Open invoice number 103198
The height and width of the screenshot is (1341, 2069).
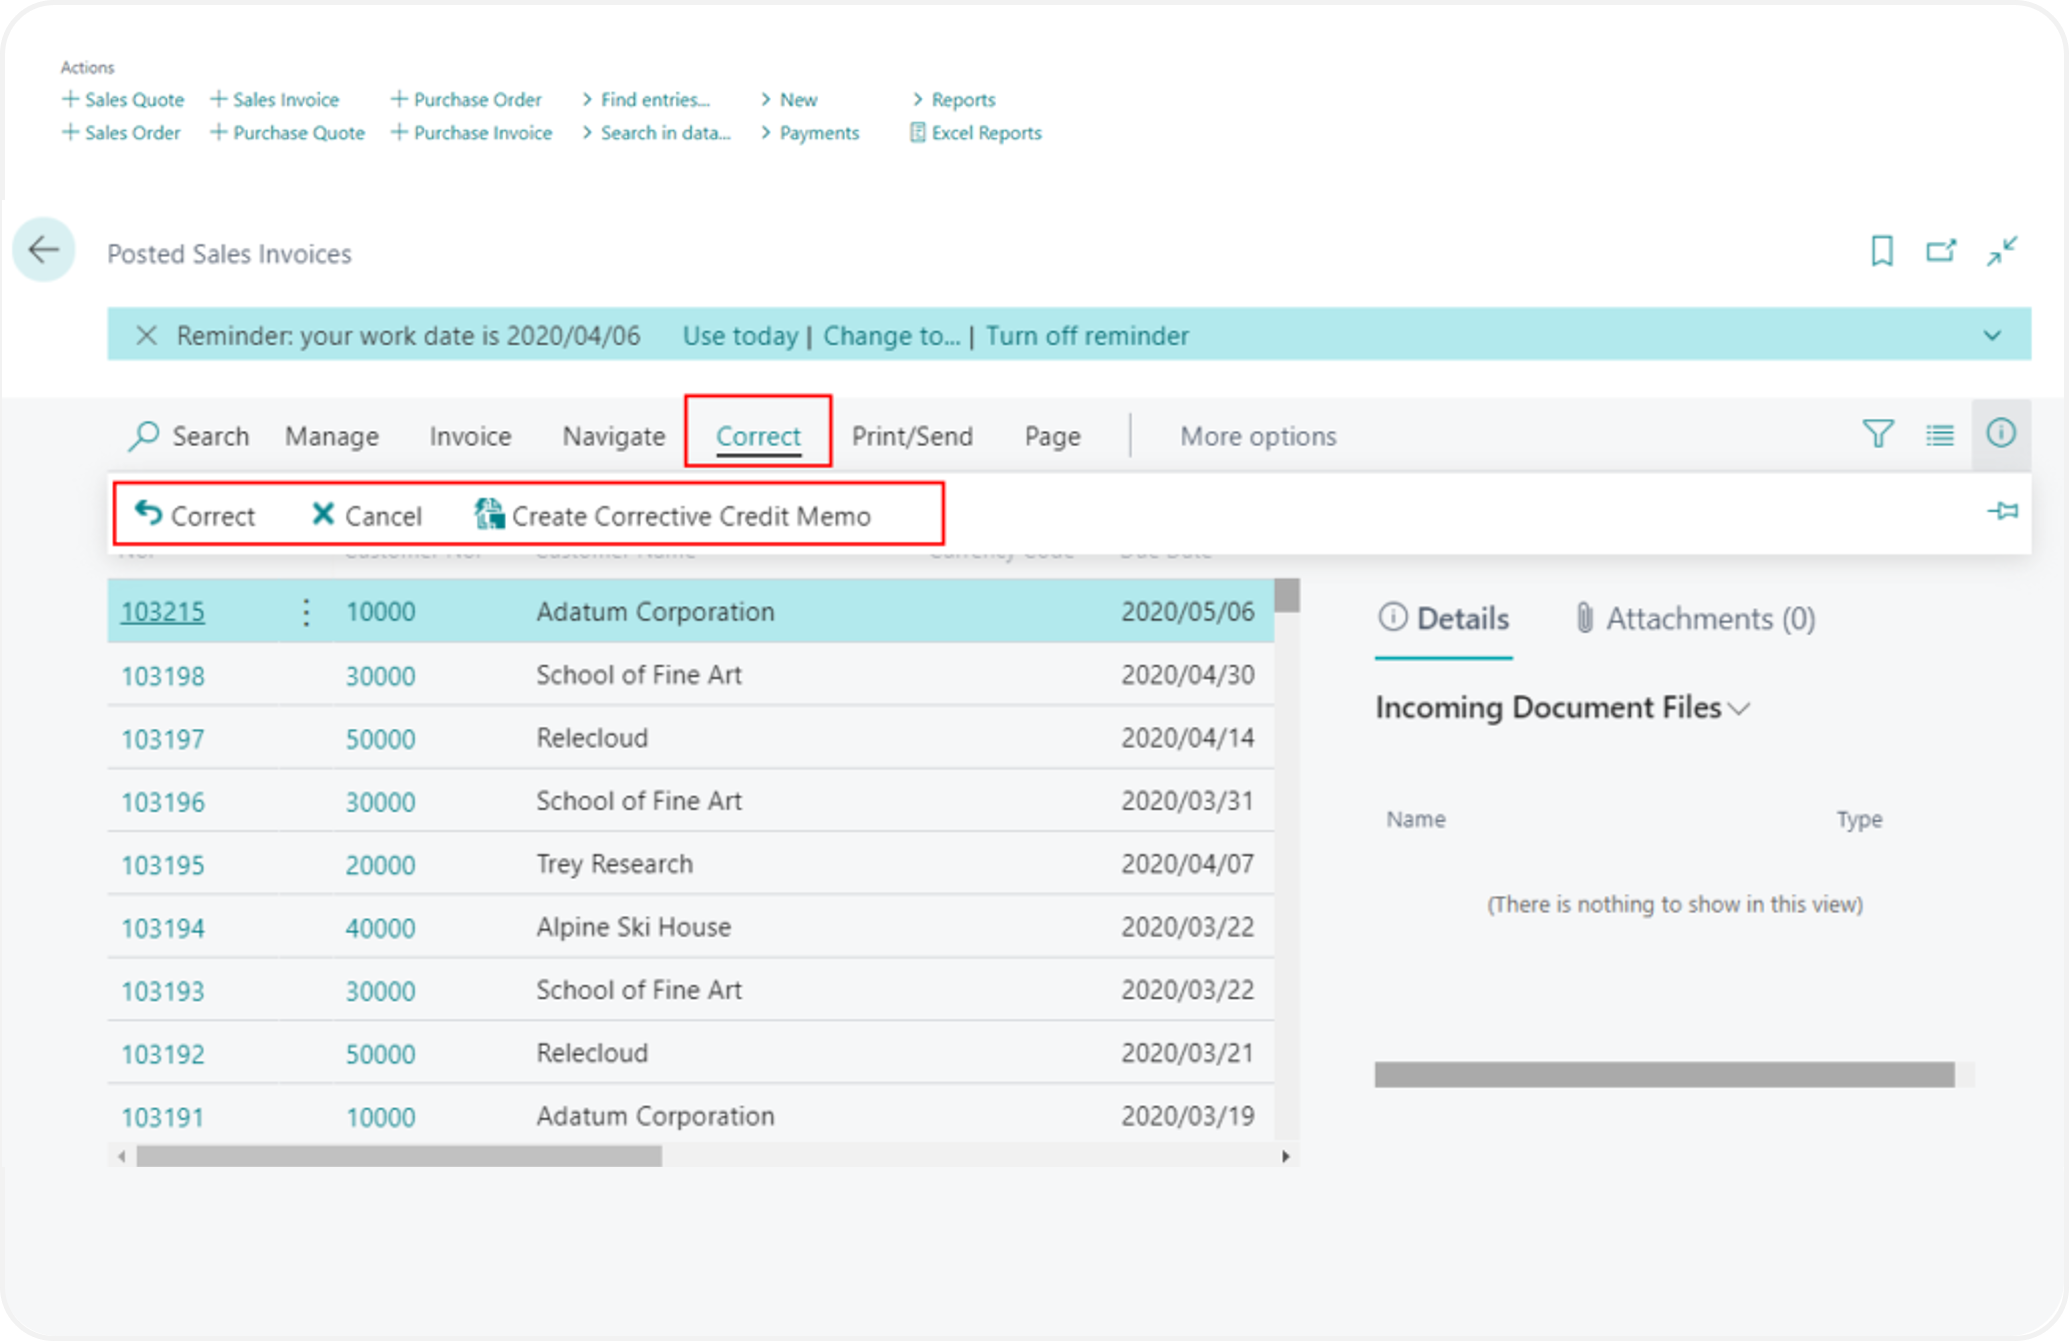[x=162, y=676]
